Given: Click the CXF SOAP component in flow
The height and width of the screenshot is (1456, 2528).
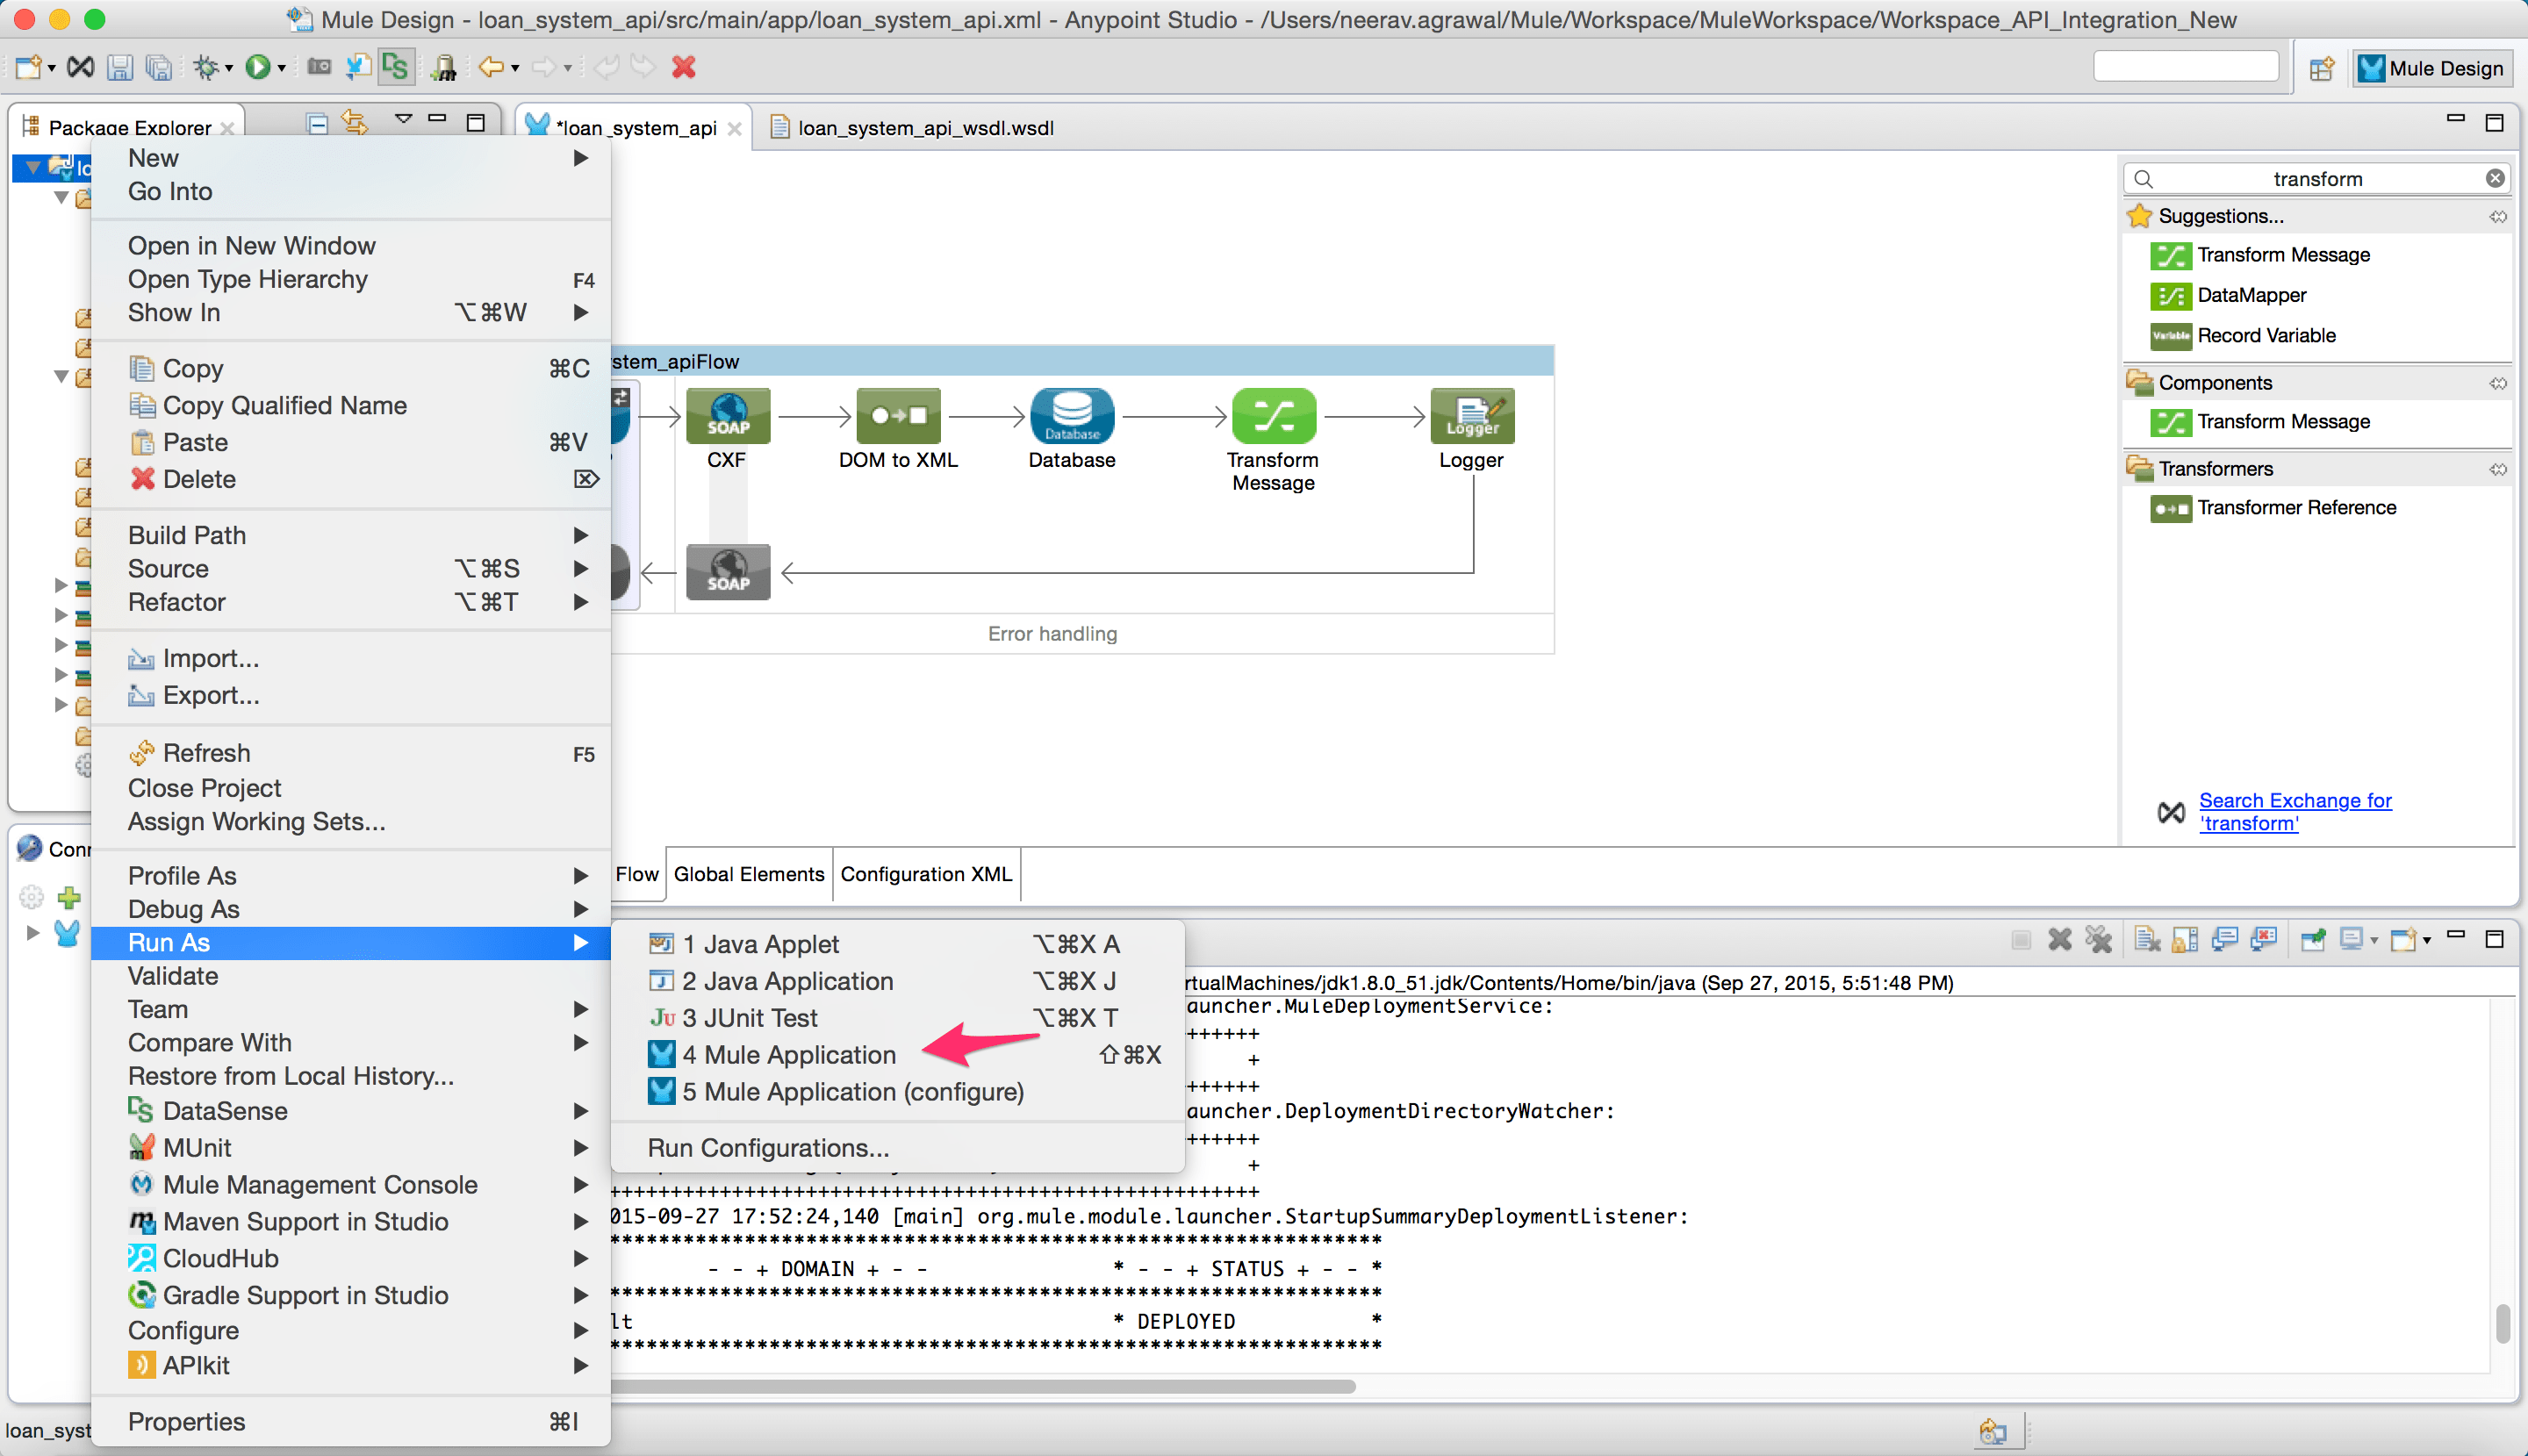Looking at the screenshot, I should pos(728,416).
